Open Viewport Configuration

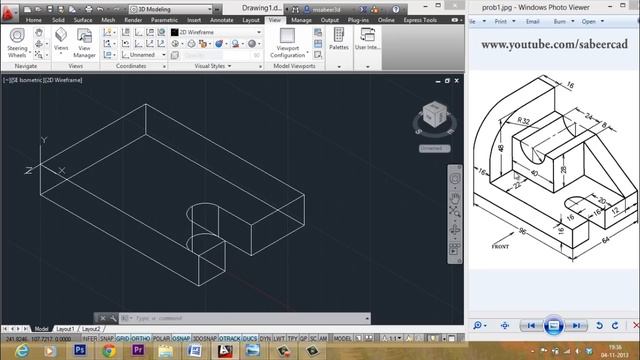[288, 43]
